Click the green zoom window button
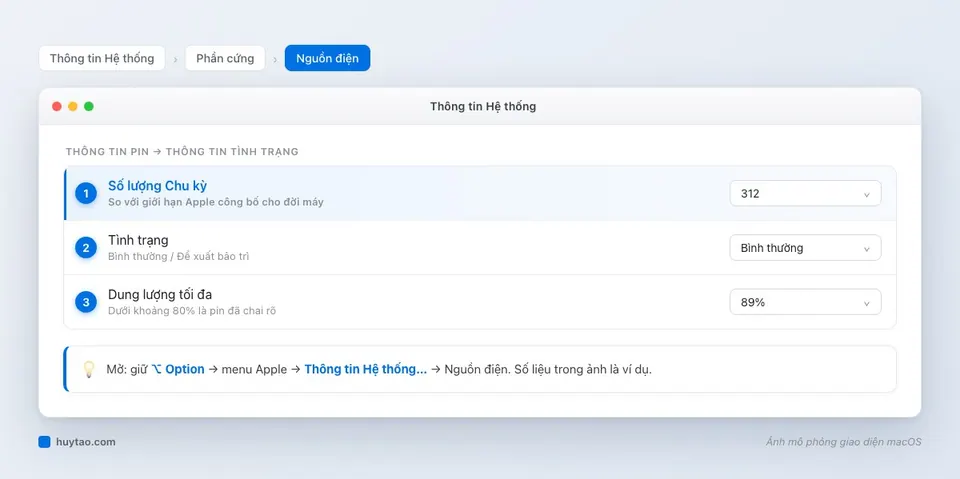This screenshot has height=479, width=960. pyautogui.click(x=89, y=107)
